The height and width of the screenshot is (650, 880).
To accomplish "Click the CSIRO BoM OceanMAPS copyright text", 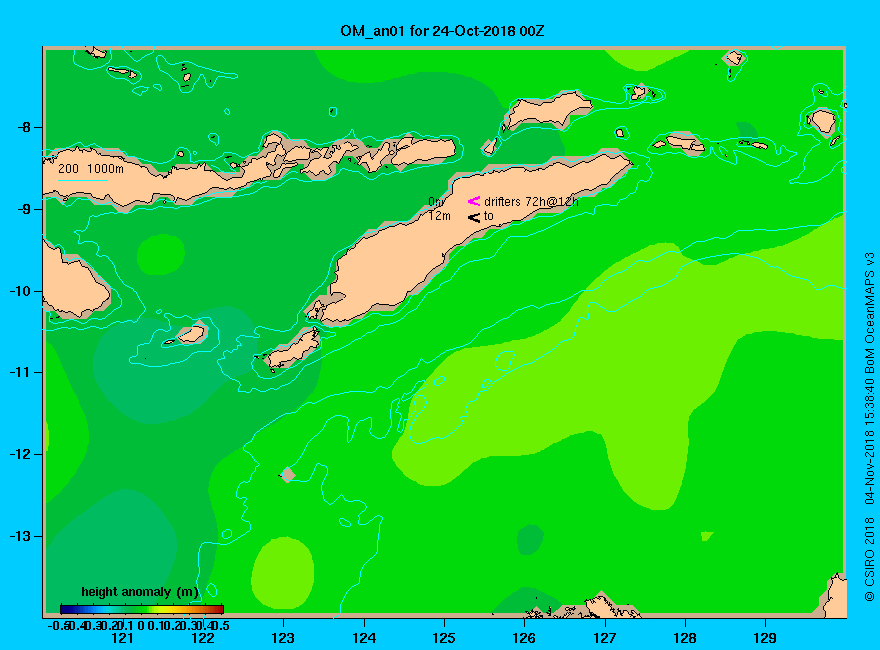I will click(869, 427).
